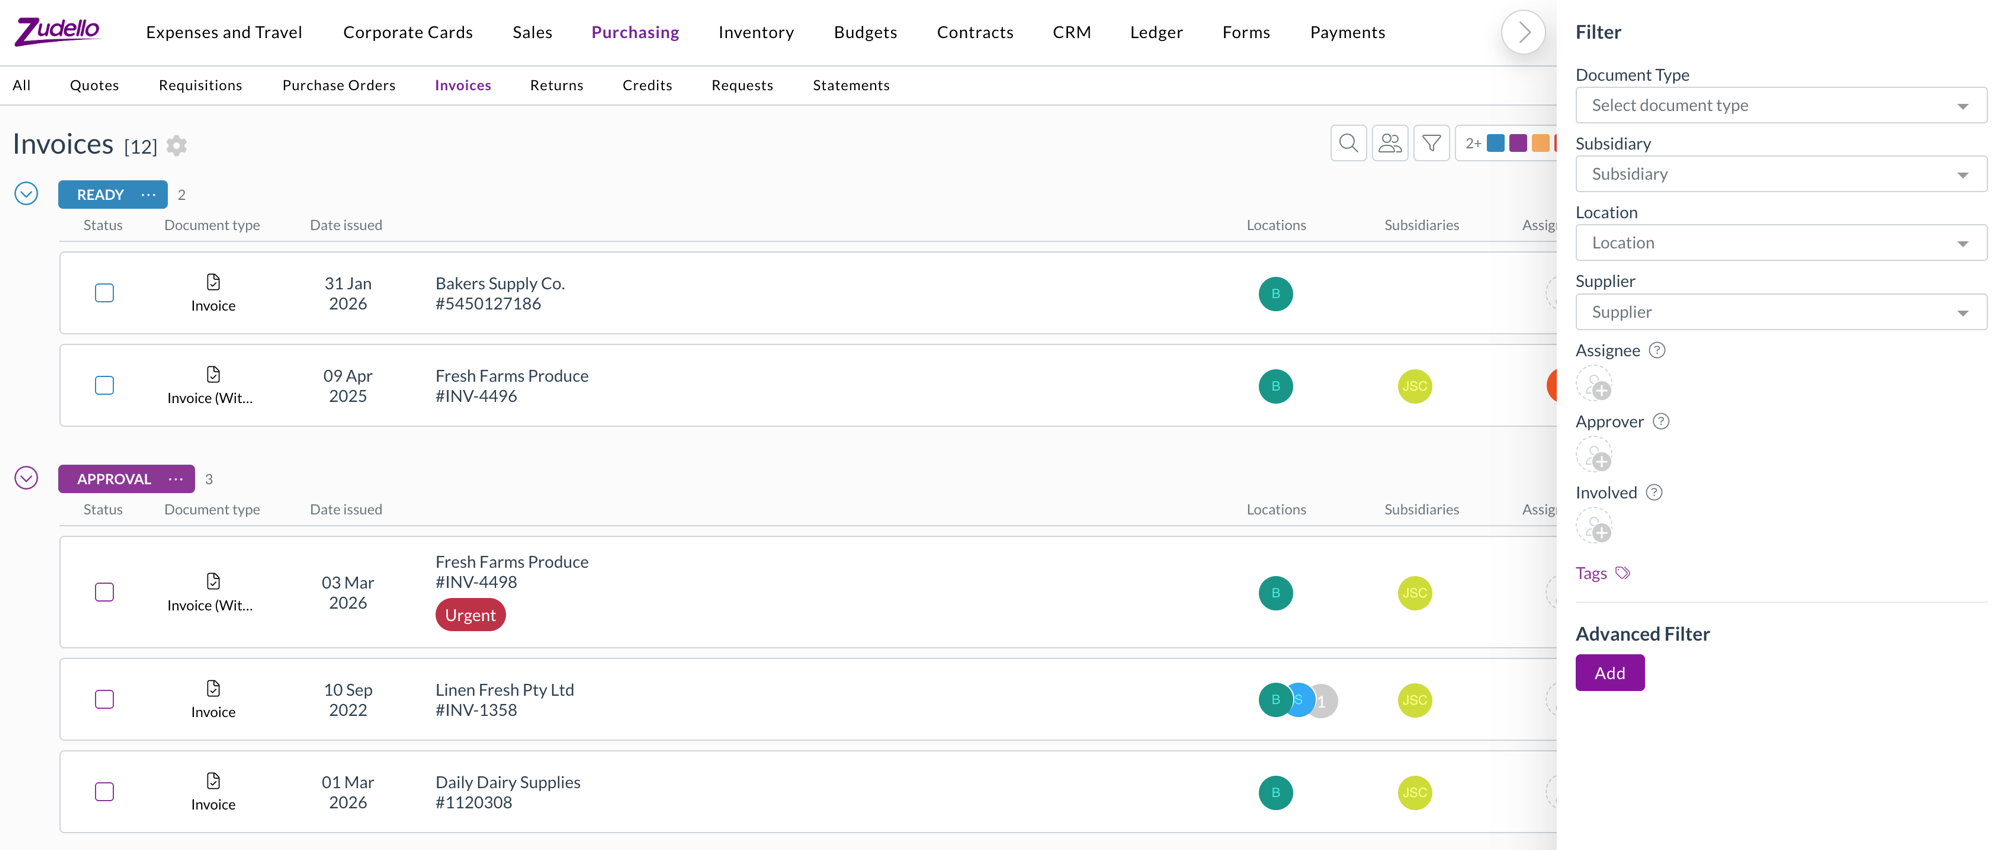Open the Location filter dropdown
This screenshot has height=850, width=2000.
(x=1781, y=243)
